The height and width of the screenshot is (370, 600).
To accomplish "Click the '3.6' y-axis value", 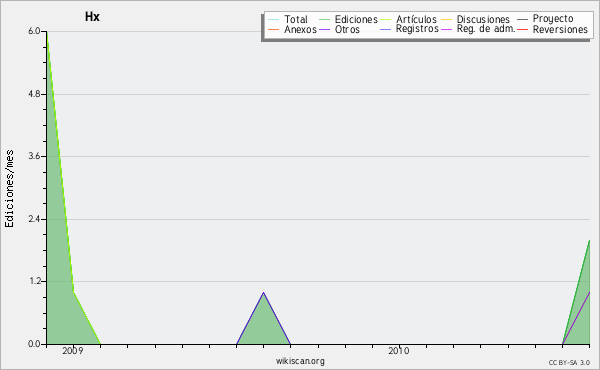I will (x=34, y=156).
